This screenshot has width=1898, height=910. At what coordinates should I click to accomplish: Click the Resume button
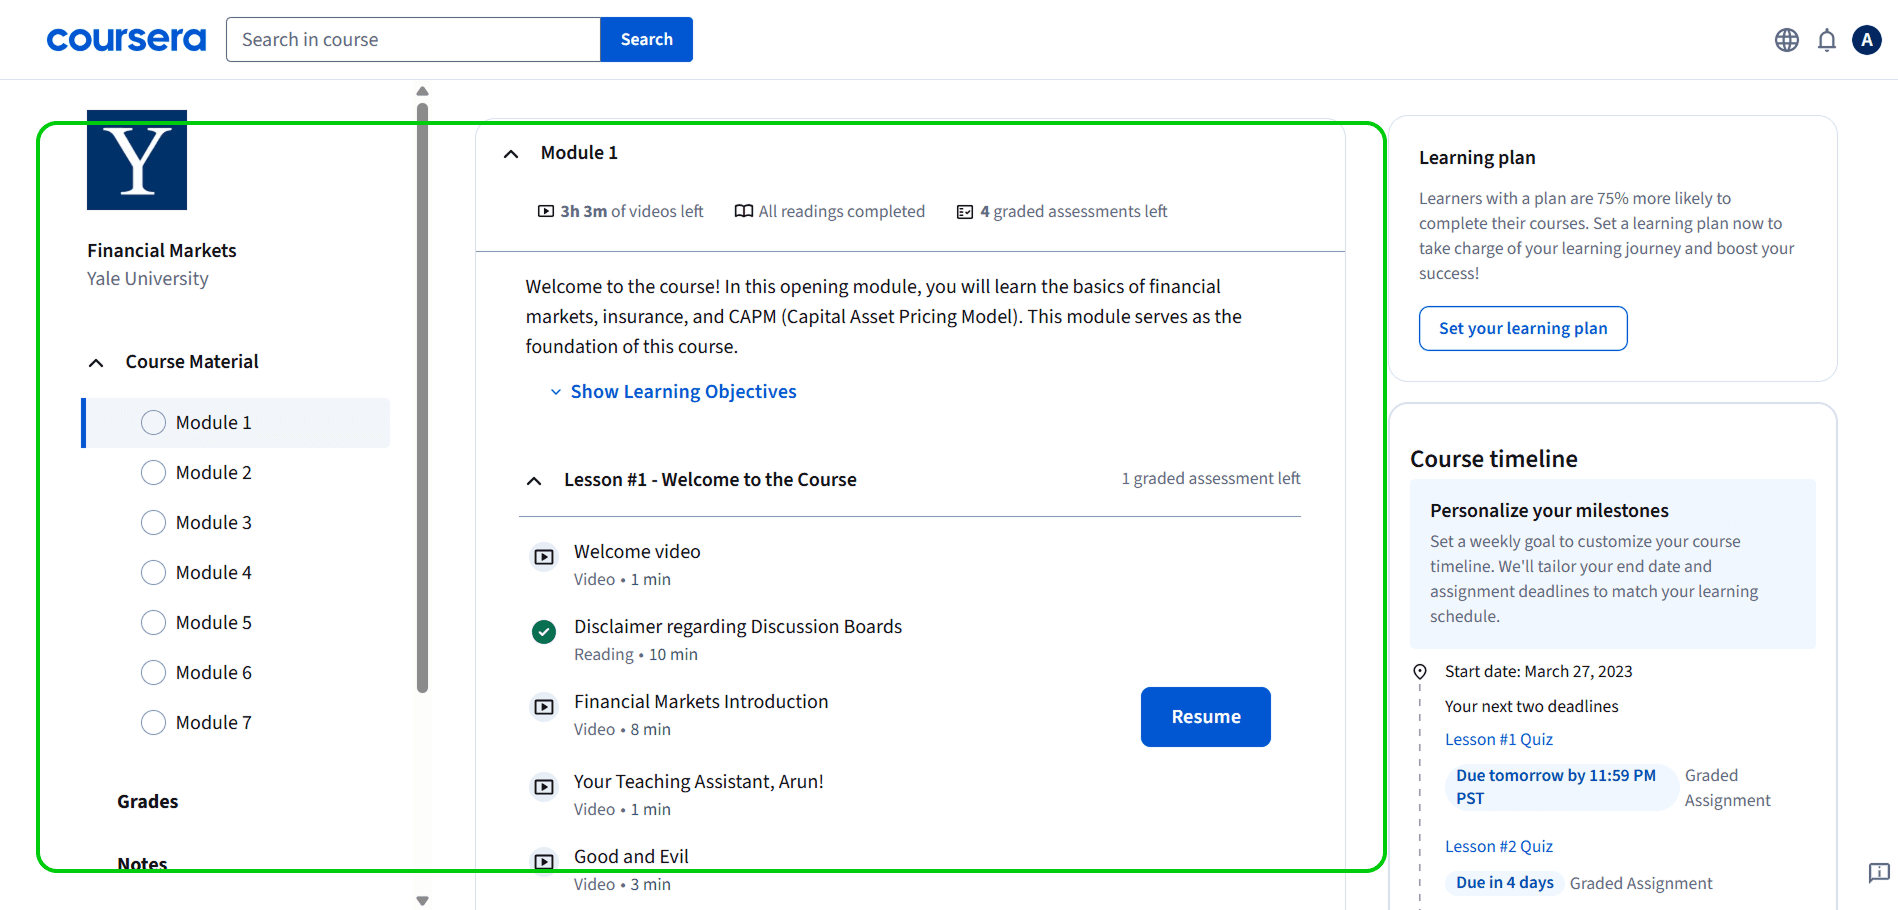(x=1205, y=717)
